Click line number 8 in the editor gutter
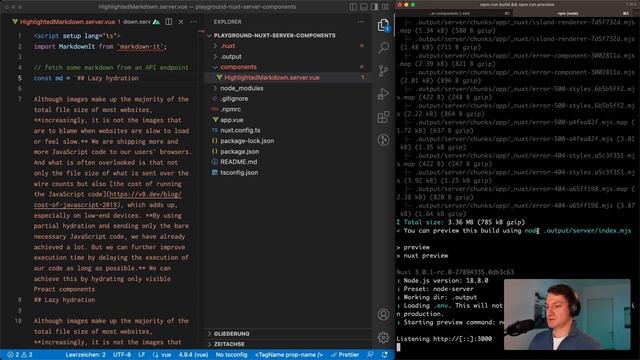 click(20, 300)
